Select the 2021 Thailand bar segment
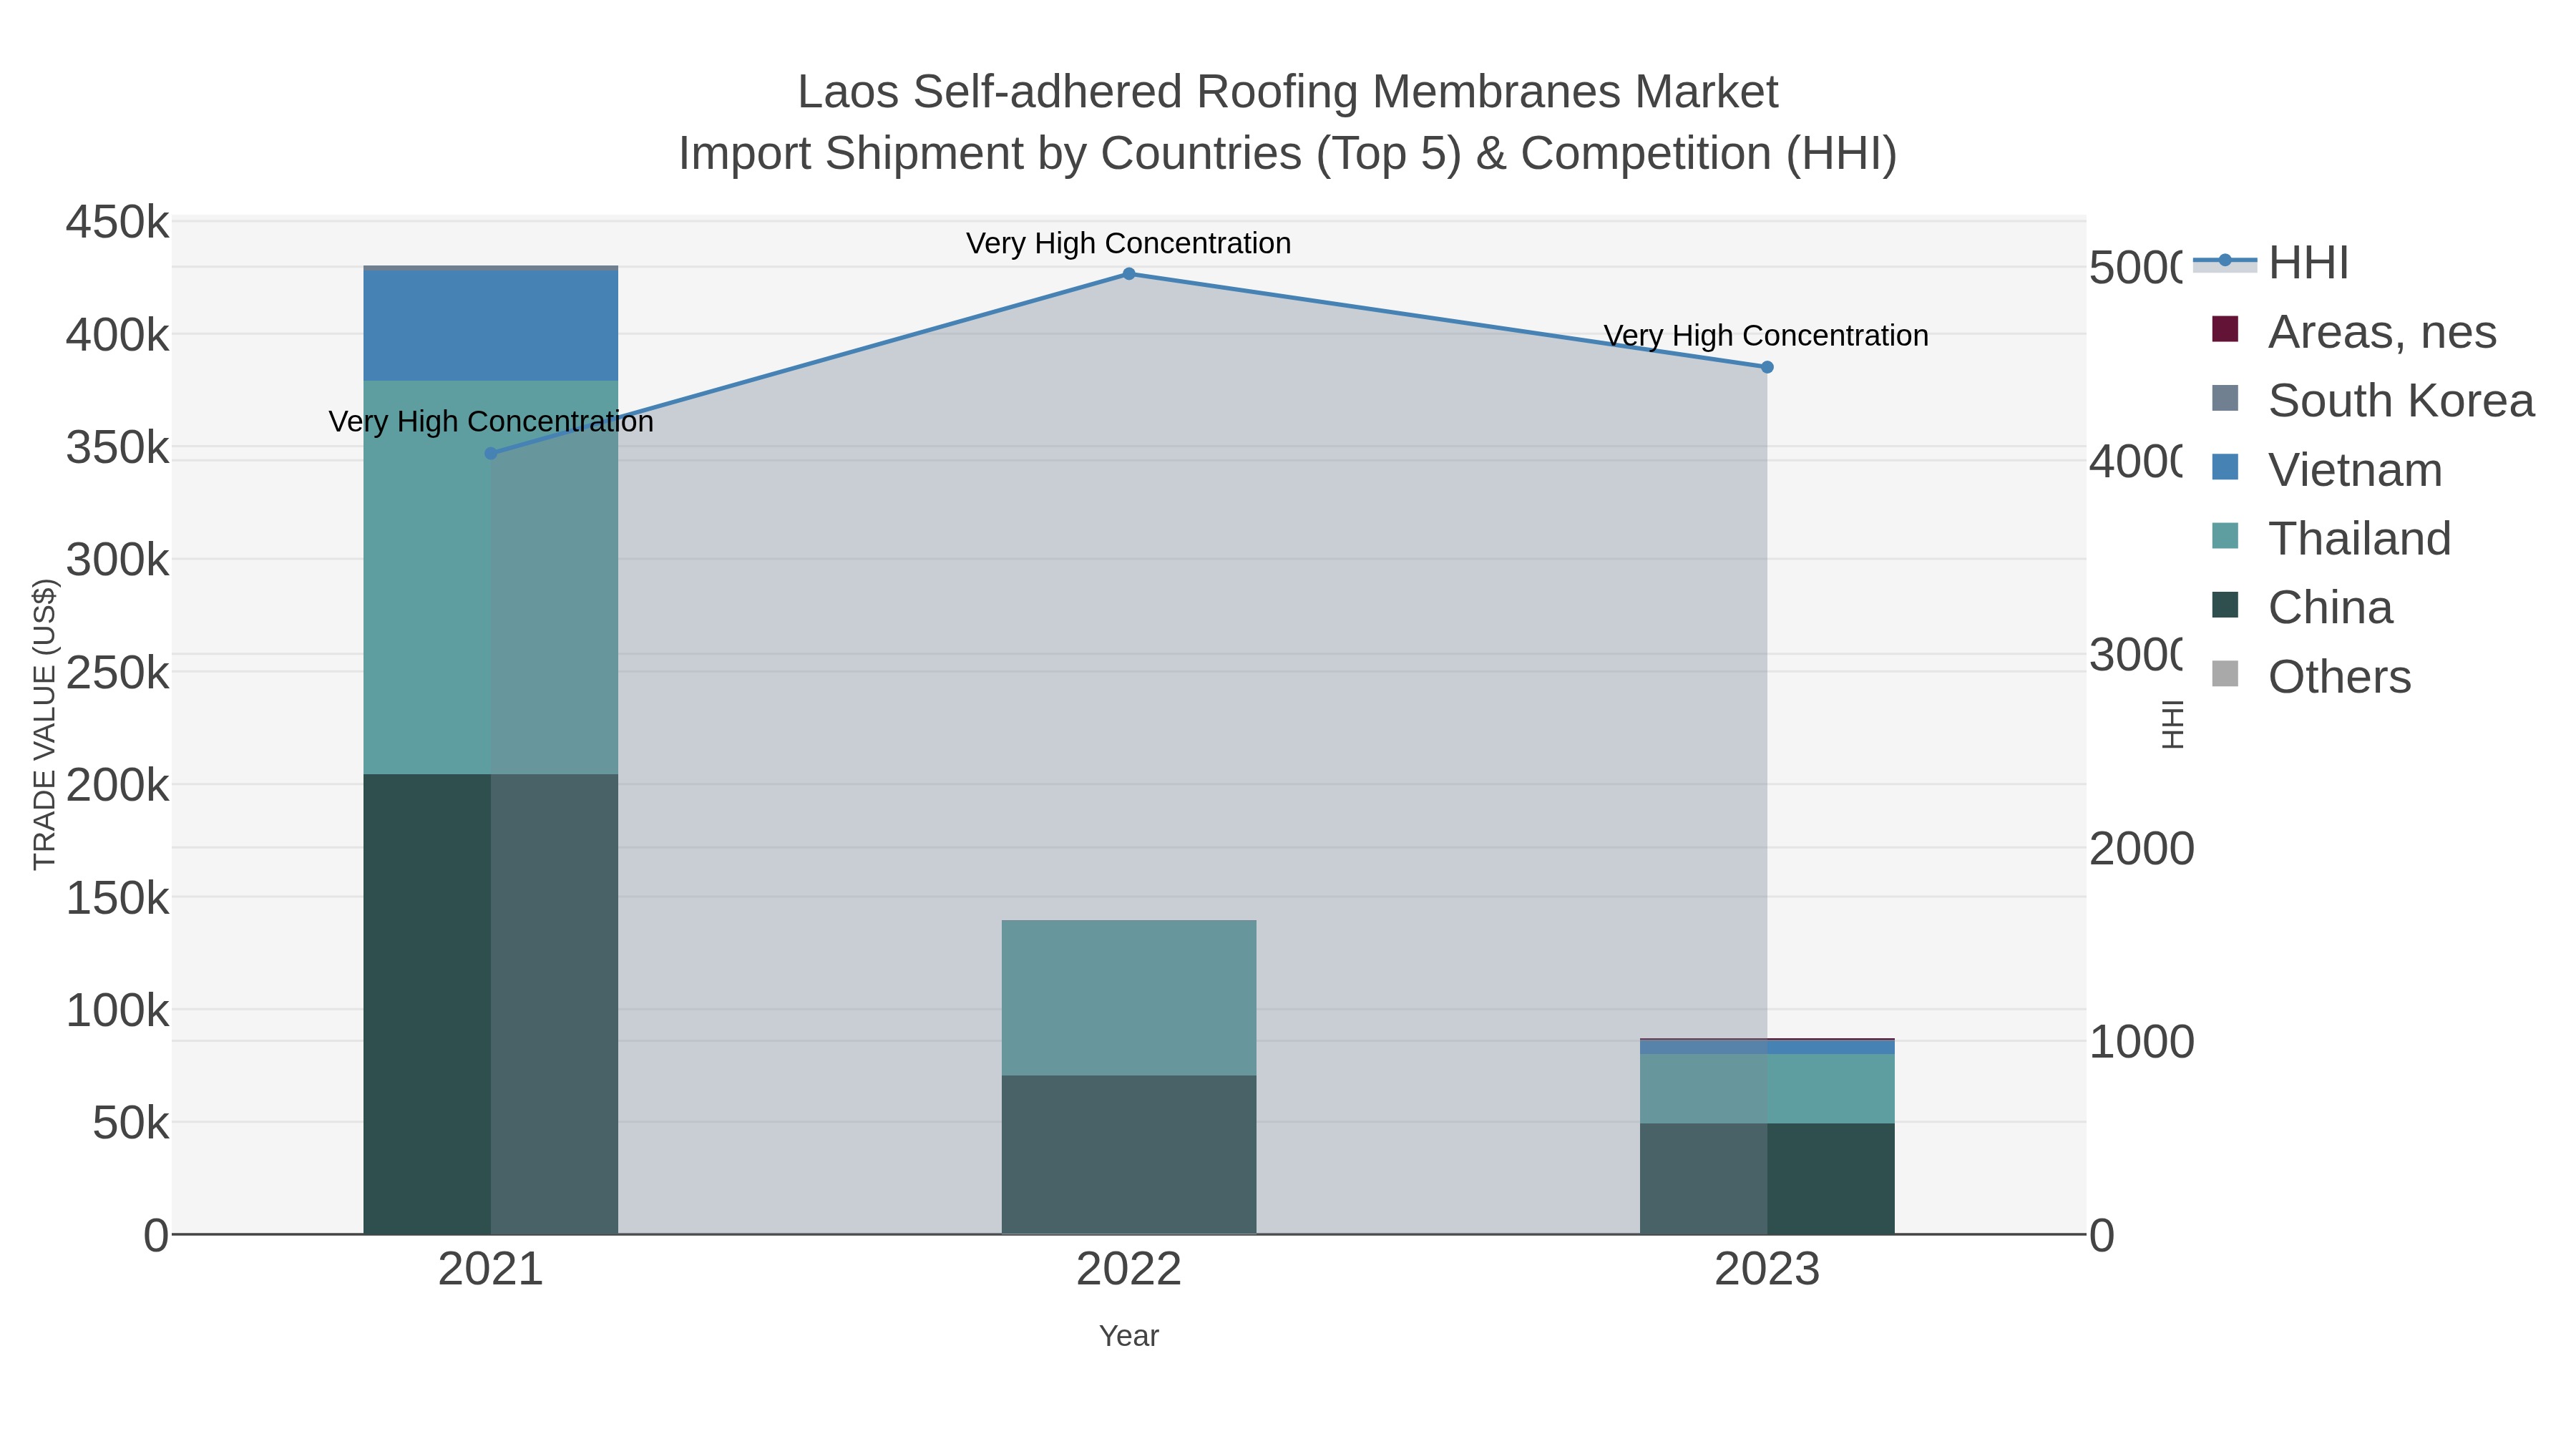Screen dimensions: 2576x1449 tap(490, 576)
